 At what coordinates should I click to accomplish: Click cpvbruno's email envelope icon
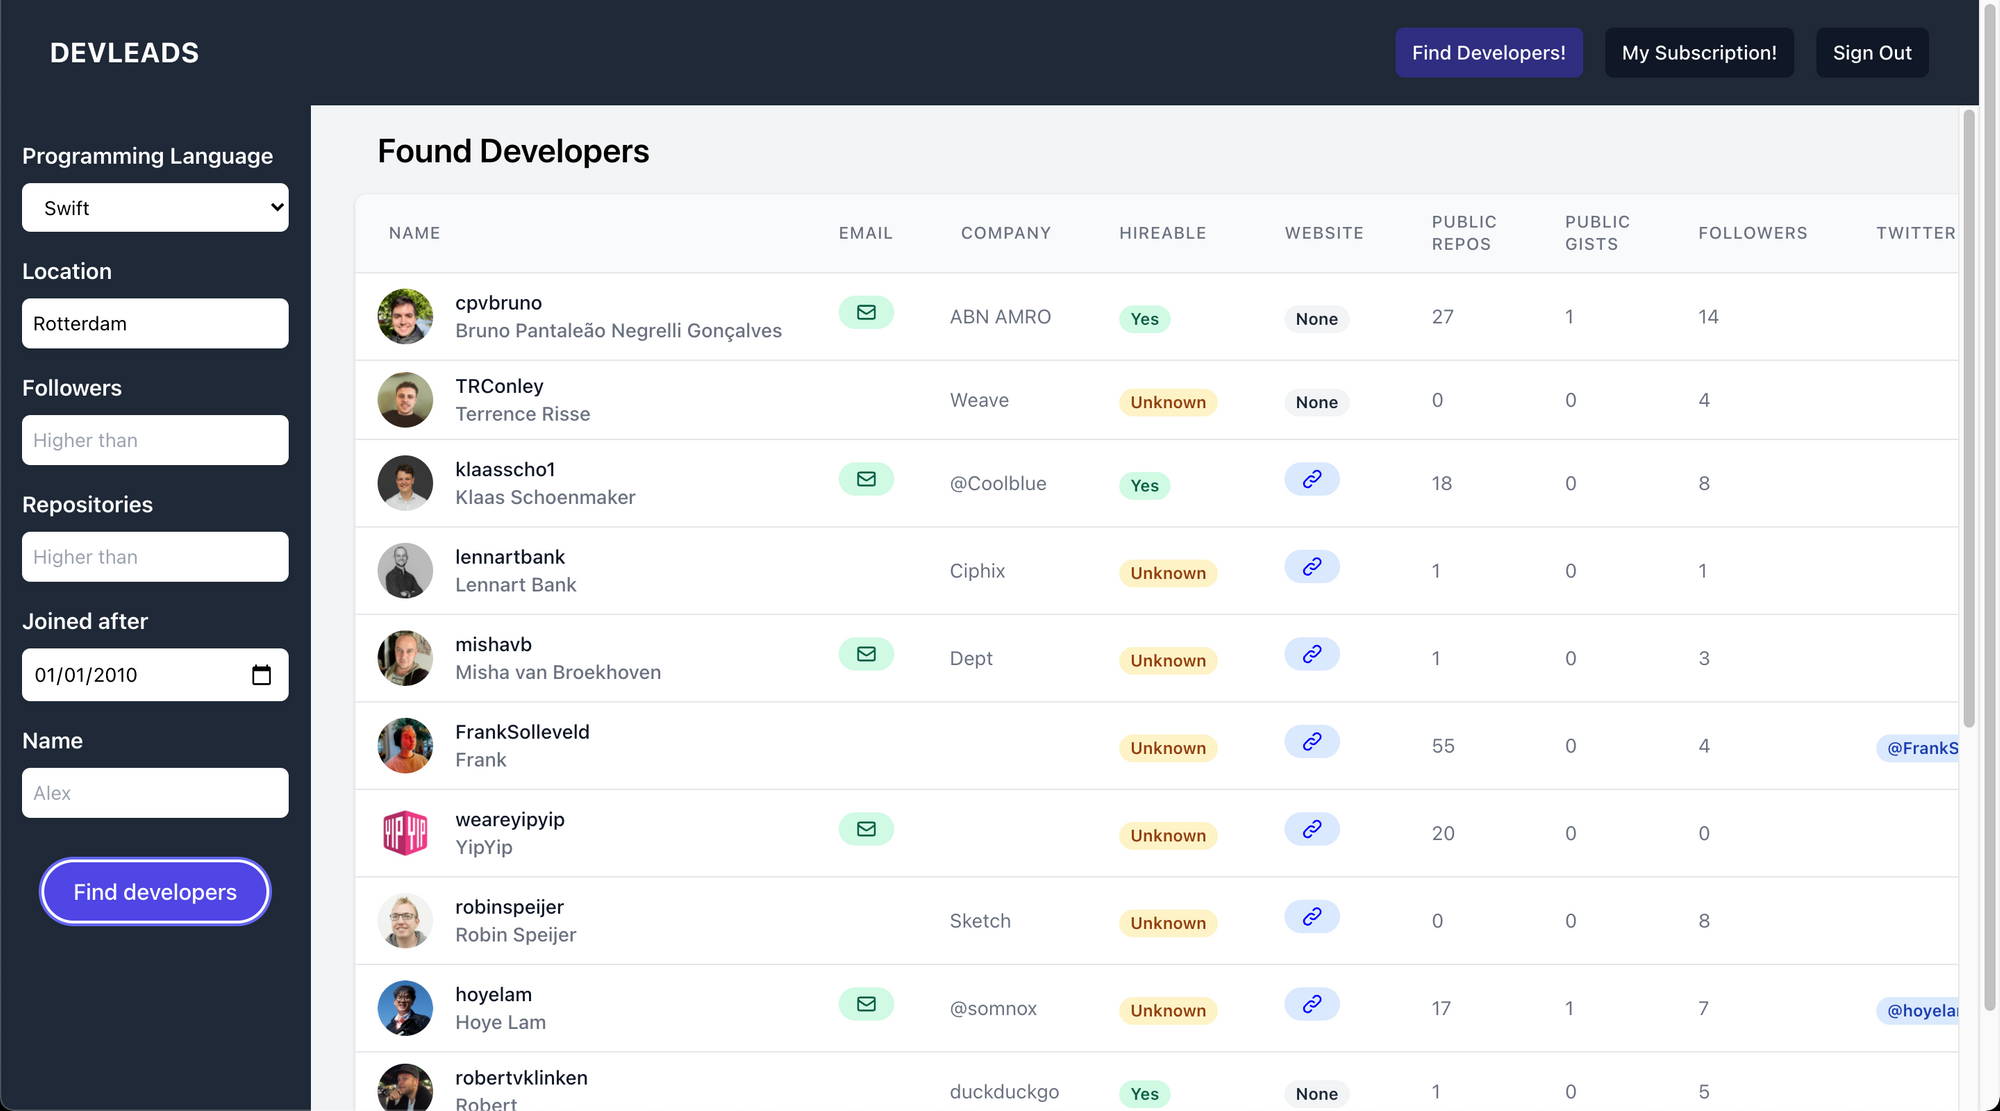click(x=865, y=313)
